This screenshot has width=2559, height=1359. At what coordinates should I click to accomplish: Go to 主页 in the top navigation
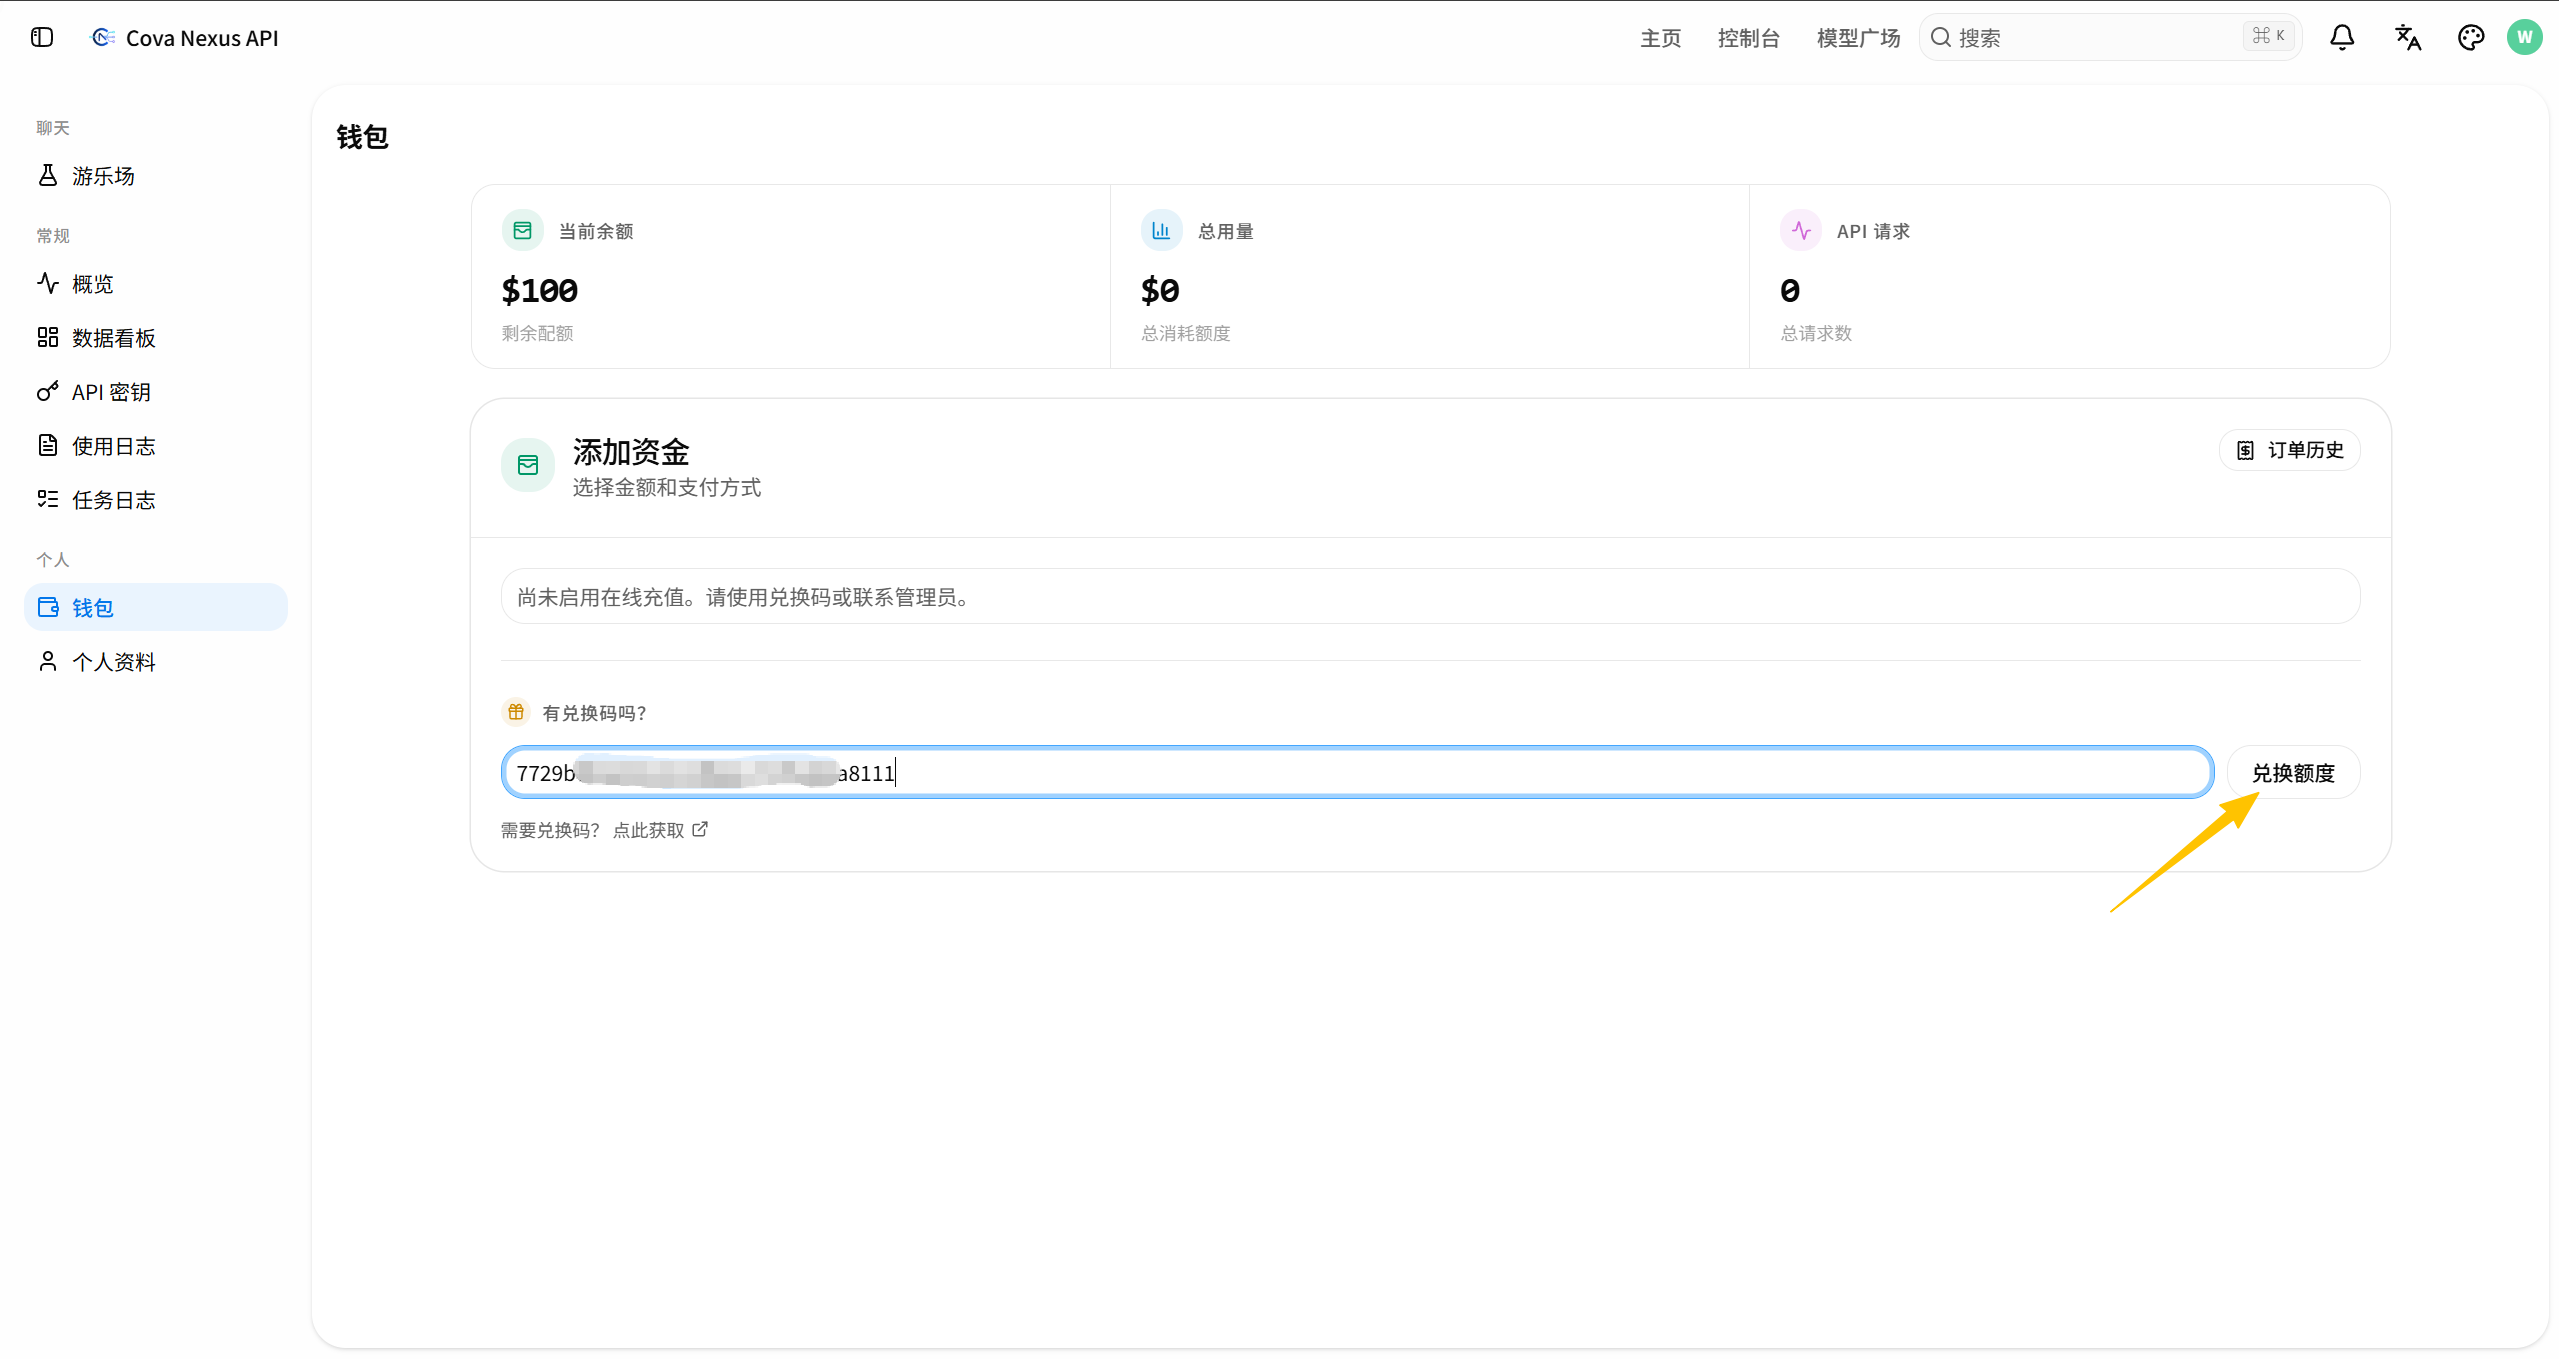click(1661, 38)
